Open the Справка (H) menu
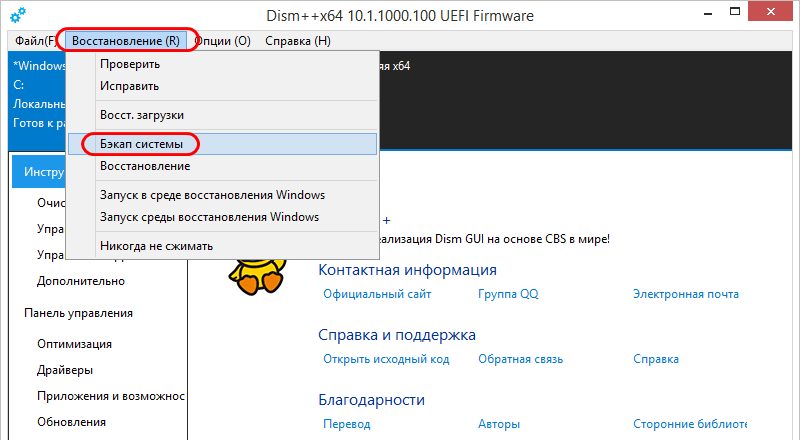The image size is (800, 440). (298, 41)
